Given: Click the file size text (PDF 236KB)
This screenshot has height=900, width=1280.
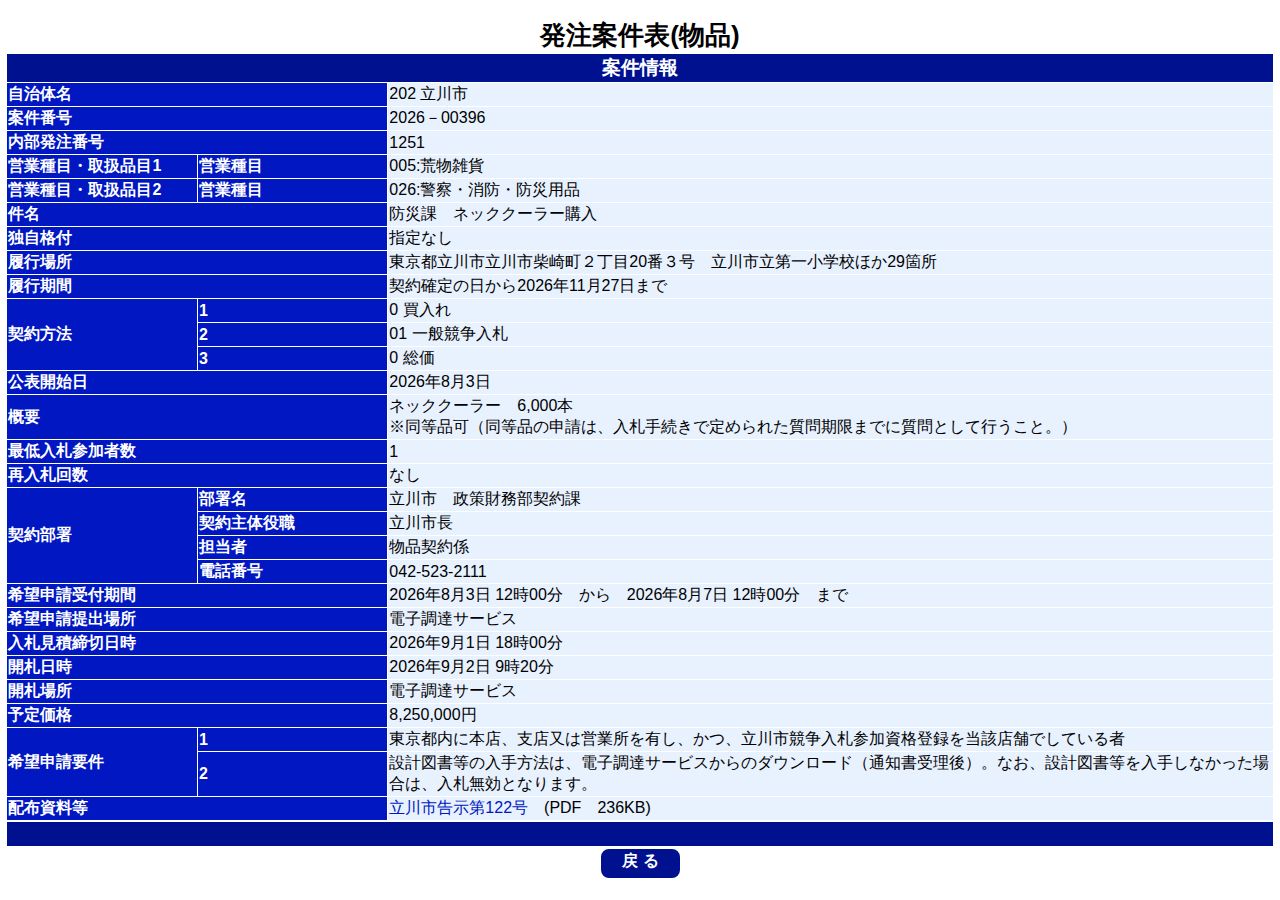Looking at the screenshot, I should tap(597, 808).
